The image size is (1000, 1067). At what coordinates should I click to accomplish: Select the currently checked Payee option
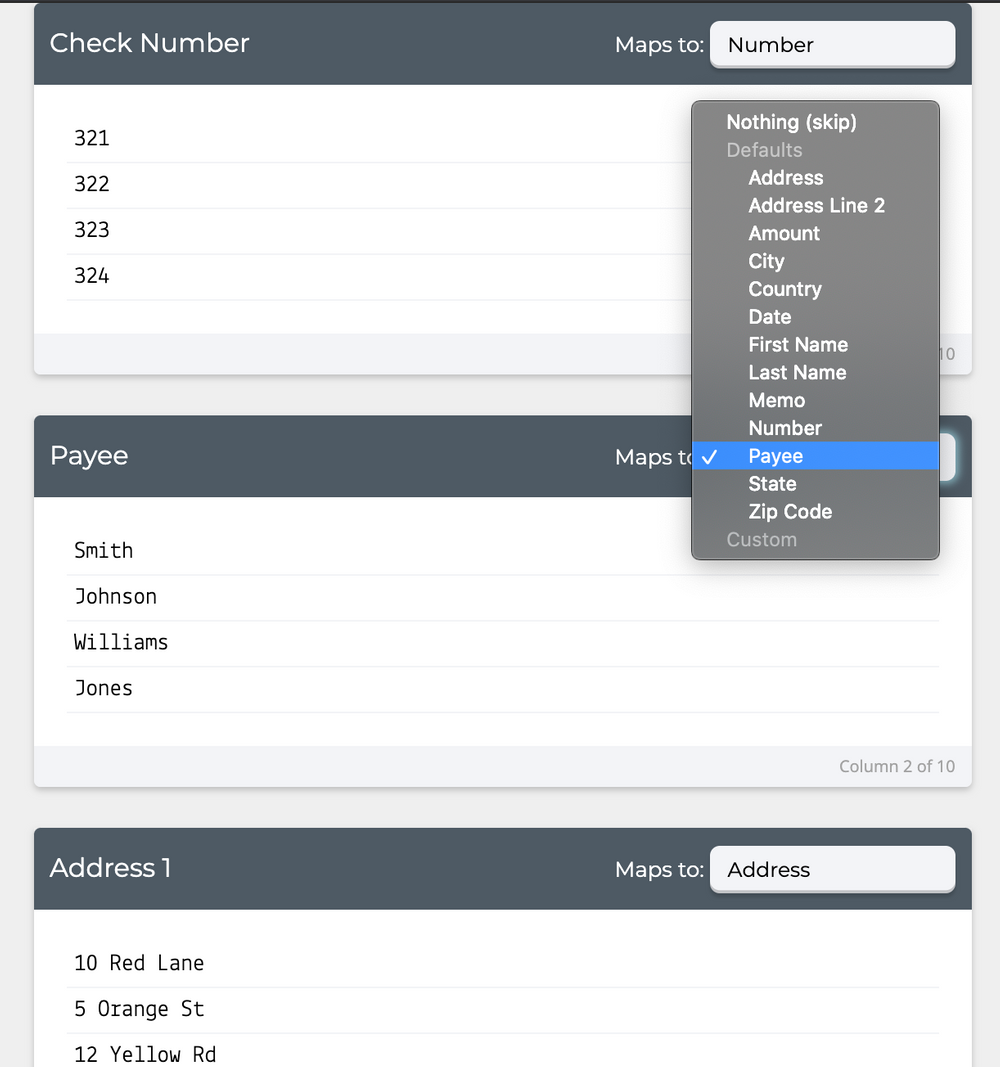click(775, 456)
